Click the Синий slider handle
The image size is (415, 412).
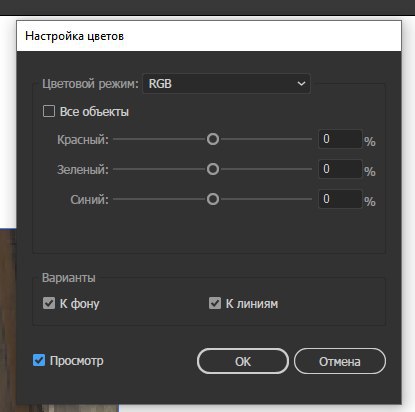tap(213, 199)
